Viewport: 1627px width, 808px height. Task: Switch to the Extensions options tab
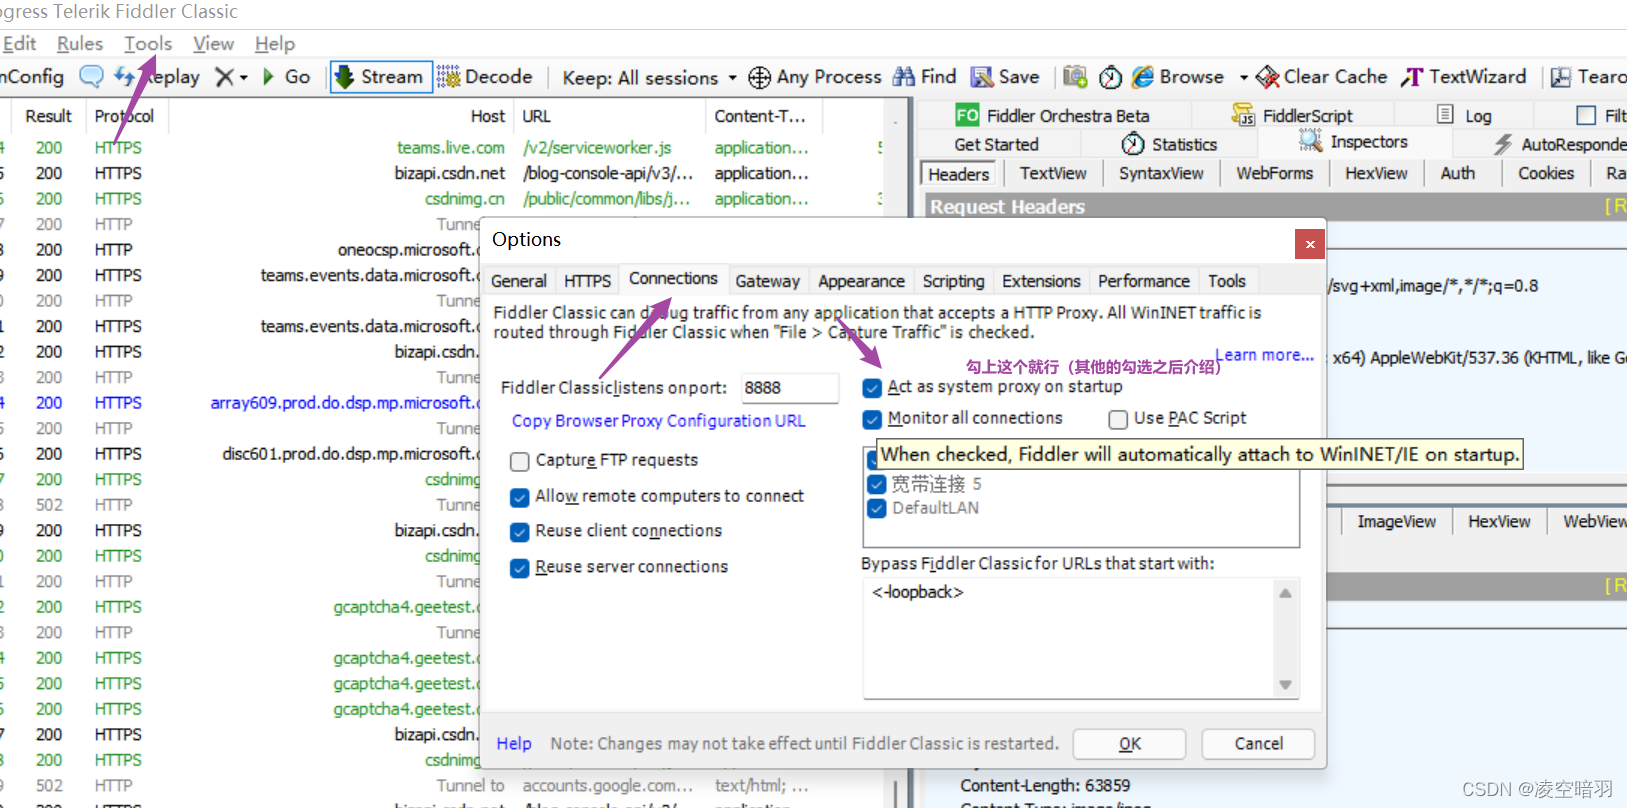pos(1041,282)
